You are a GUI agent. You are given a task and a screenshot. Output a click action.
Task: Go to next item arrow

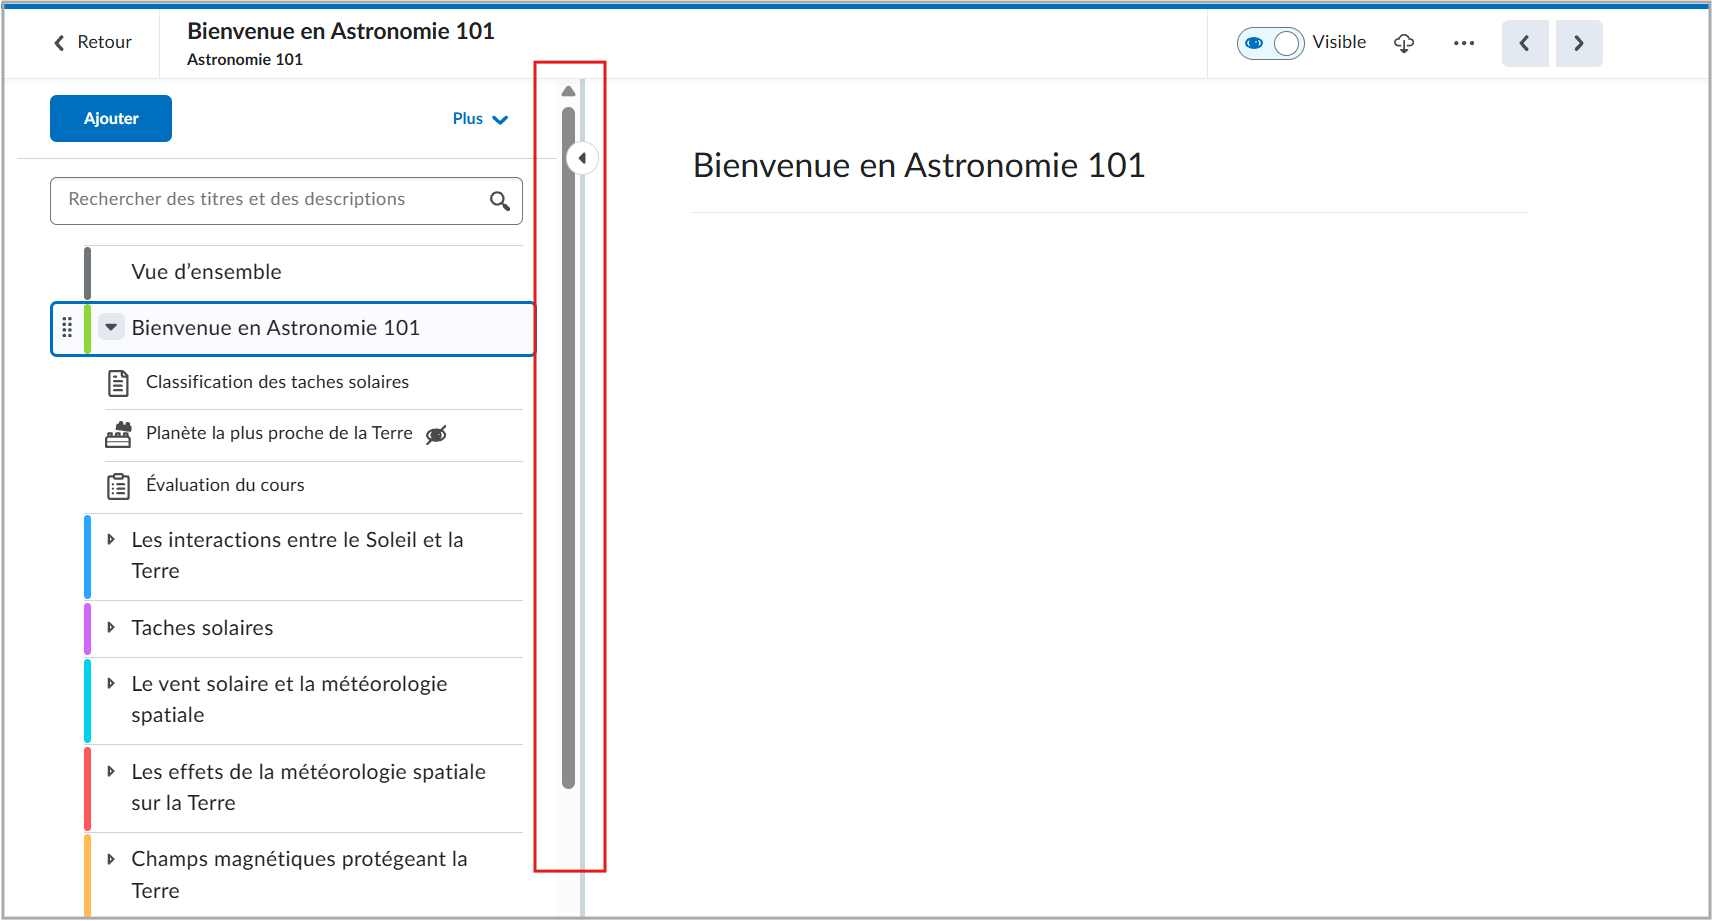click(1579, 43)
